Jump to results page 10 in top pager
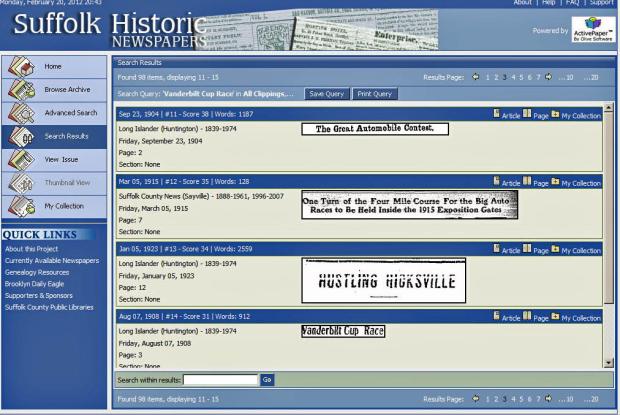Screen dimensions: 620x415 pyautogui.click(x=566, y=77)
